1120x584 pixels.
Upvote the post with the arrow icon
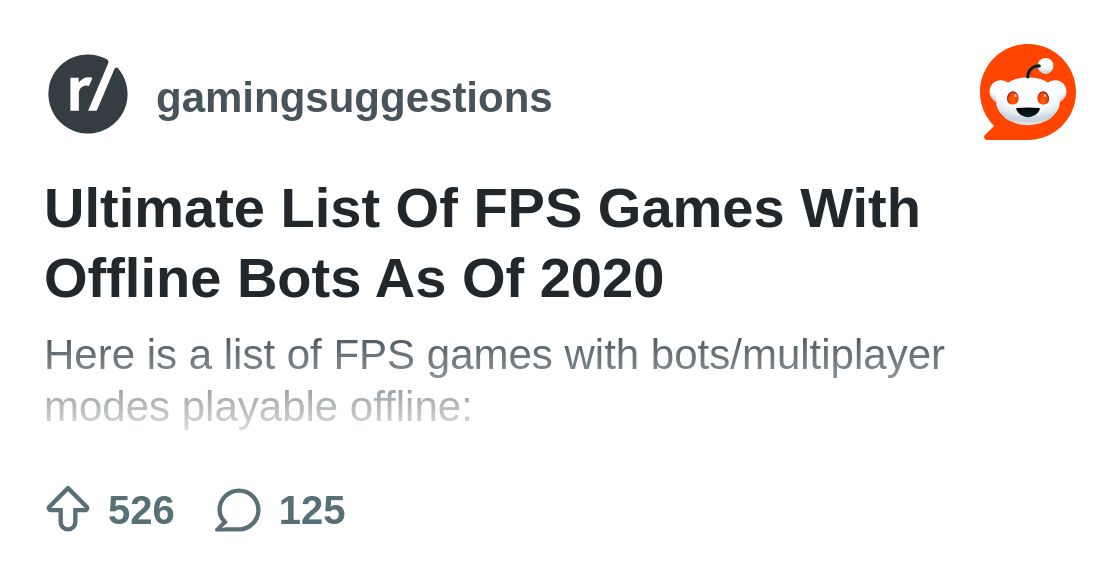coord(68,509)
